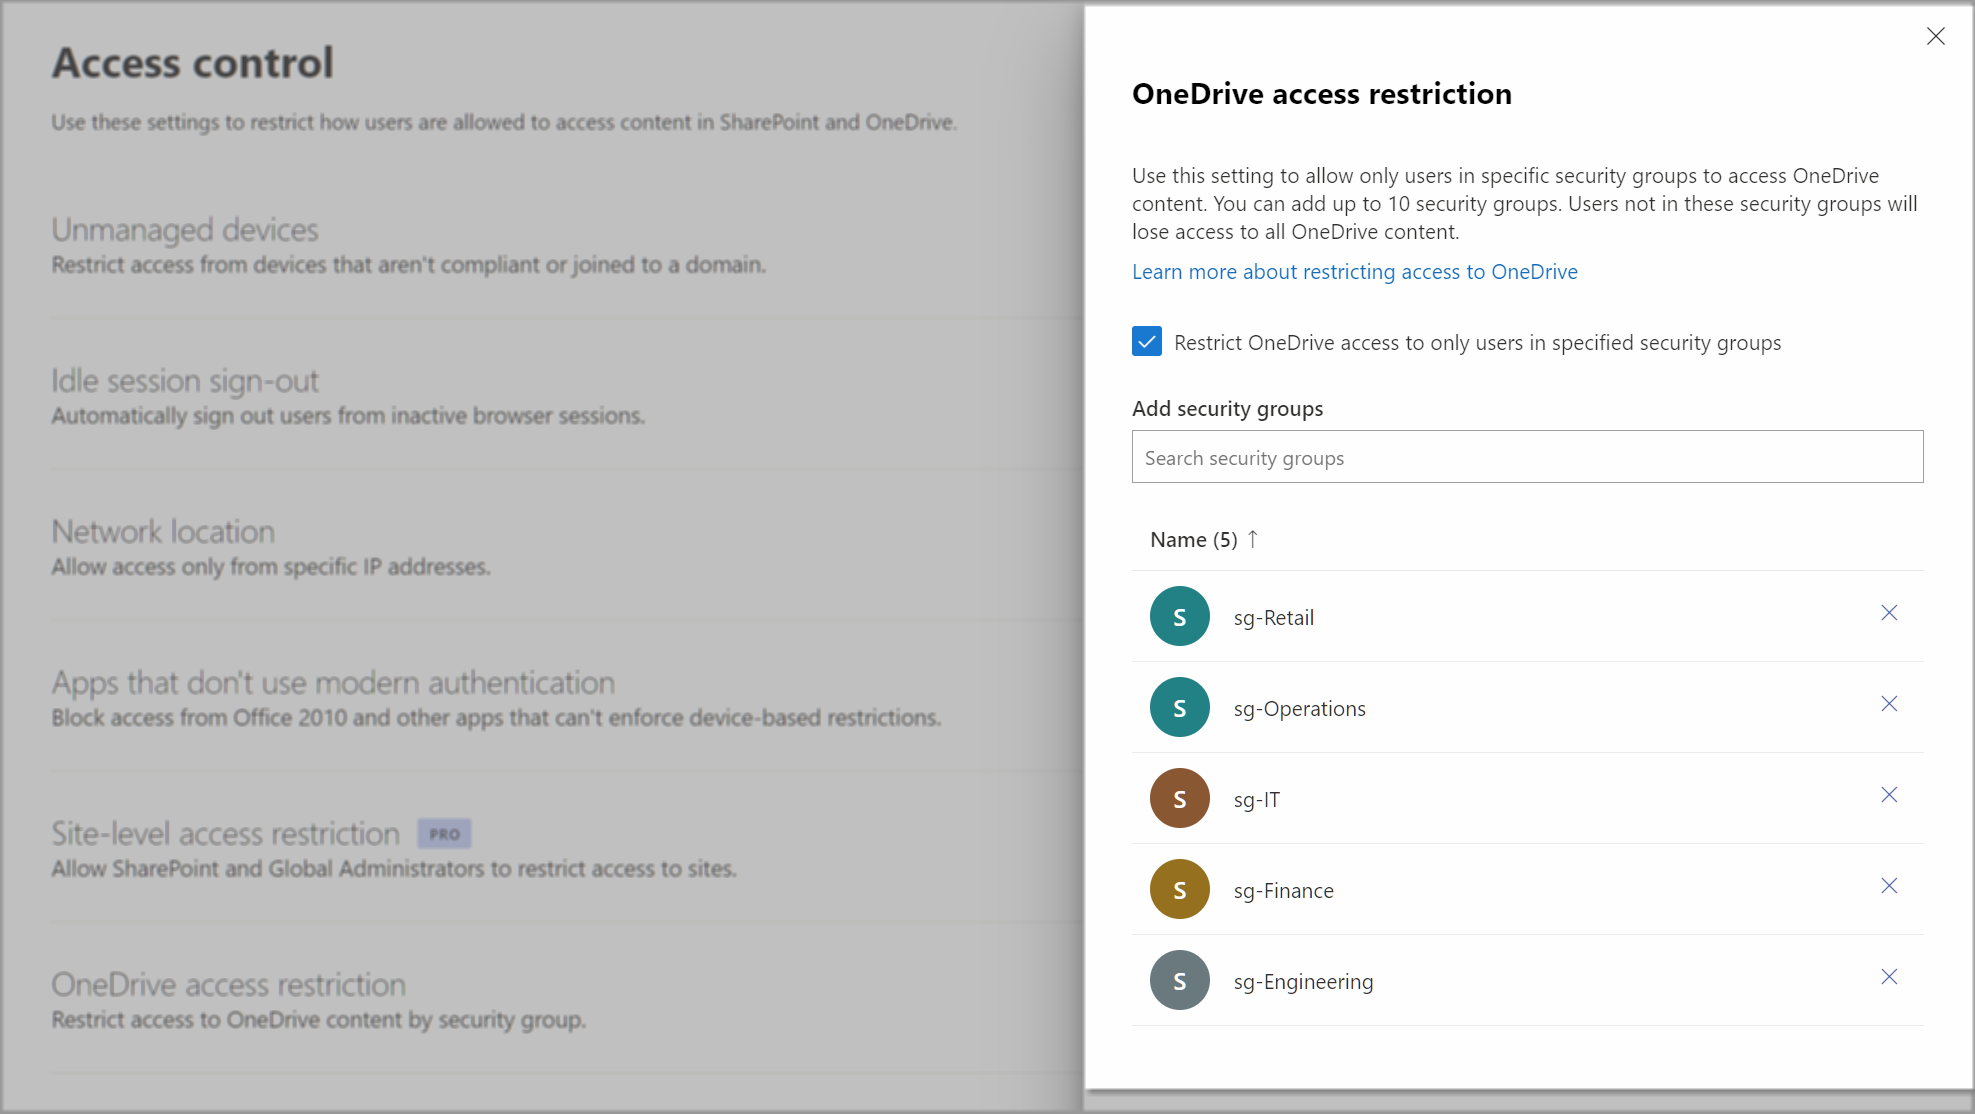Remove sg-Retail security group
This screenshot has height=1114, width=1975.
click(x=1889, y=613)
